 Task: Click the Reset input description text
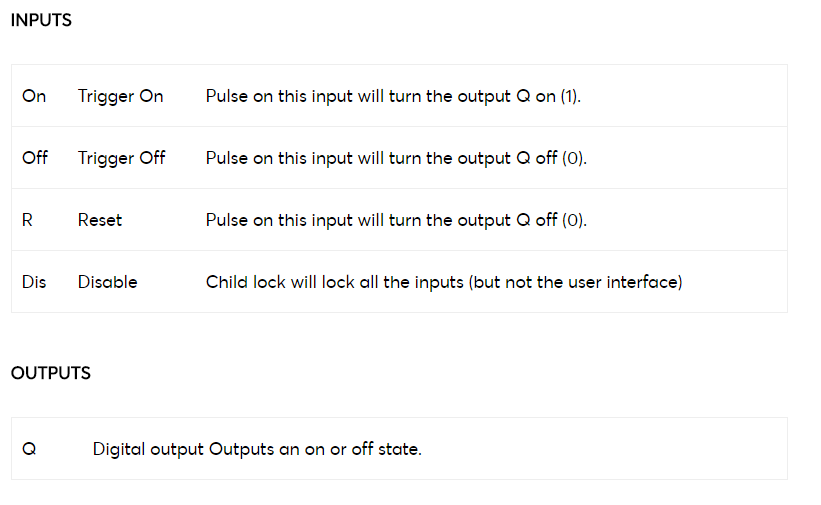coord(396,220)
